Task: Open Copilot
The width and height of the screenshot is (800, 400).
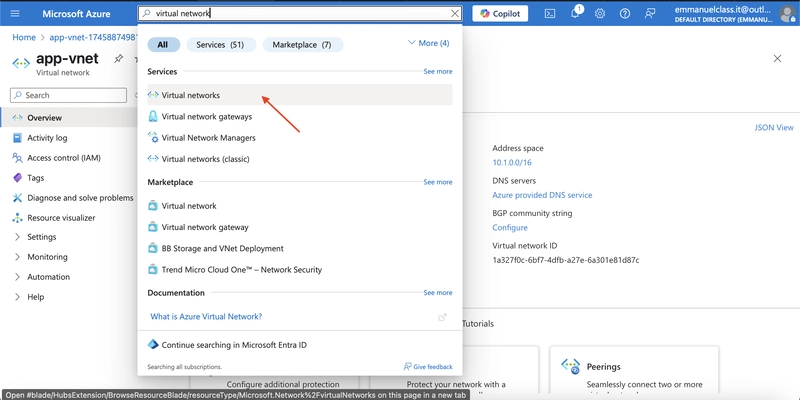Action: coord(500,13)
